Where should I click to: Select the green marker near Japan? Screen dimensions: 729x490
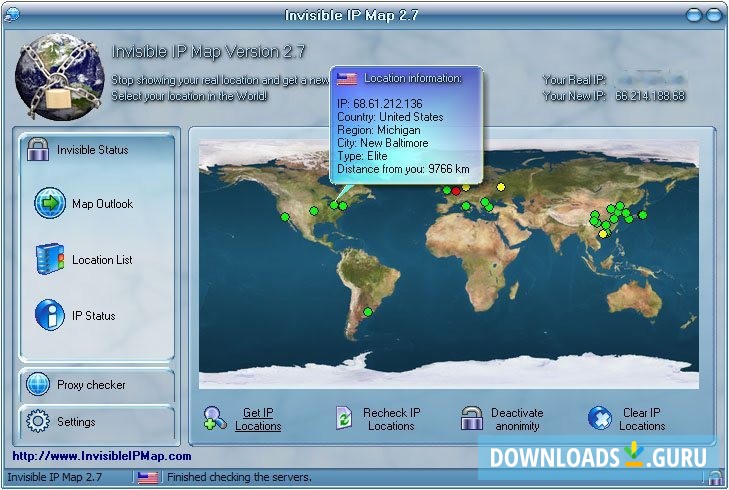point(643,215)
